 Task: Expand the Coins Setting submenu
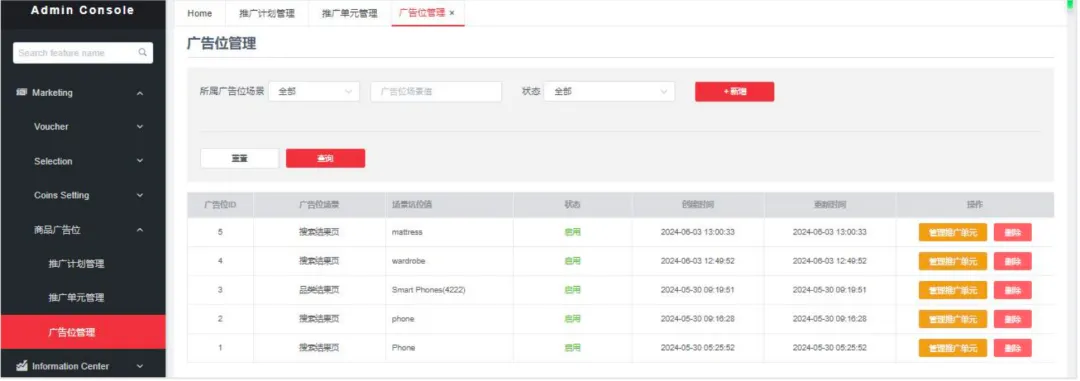[x=140, y=196]
